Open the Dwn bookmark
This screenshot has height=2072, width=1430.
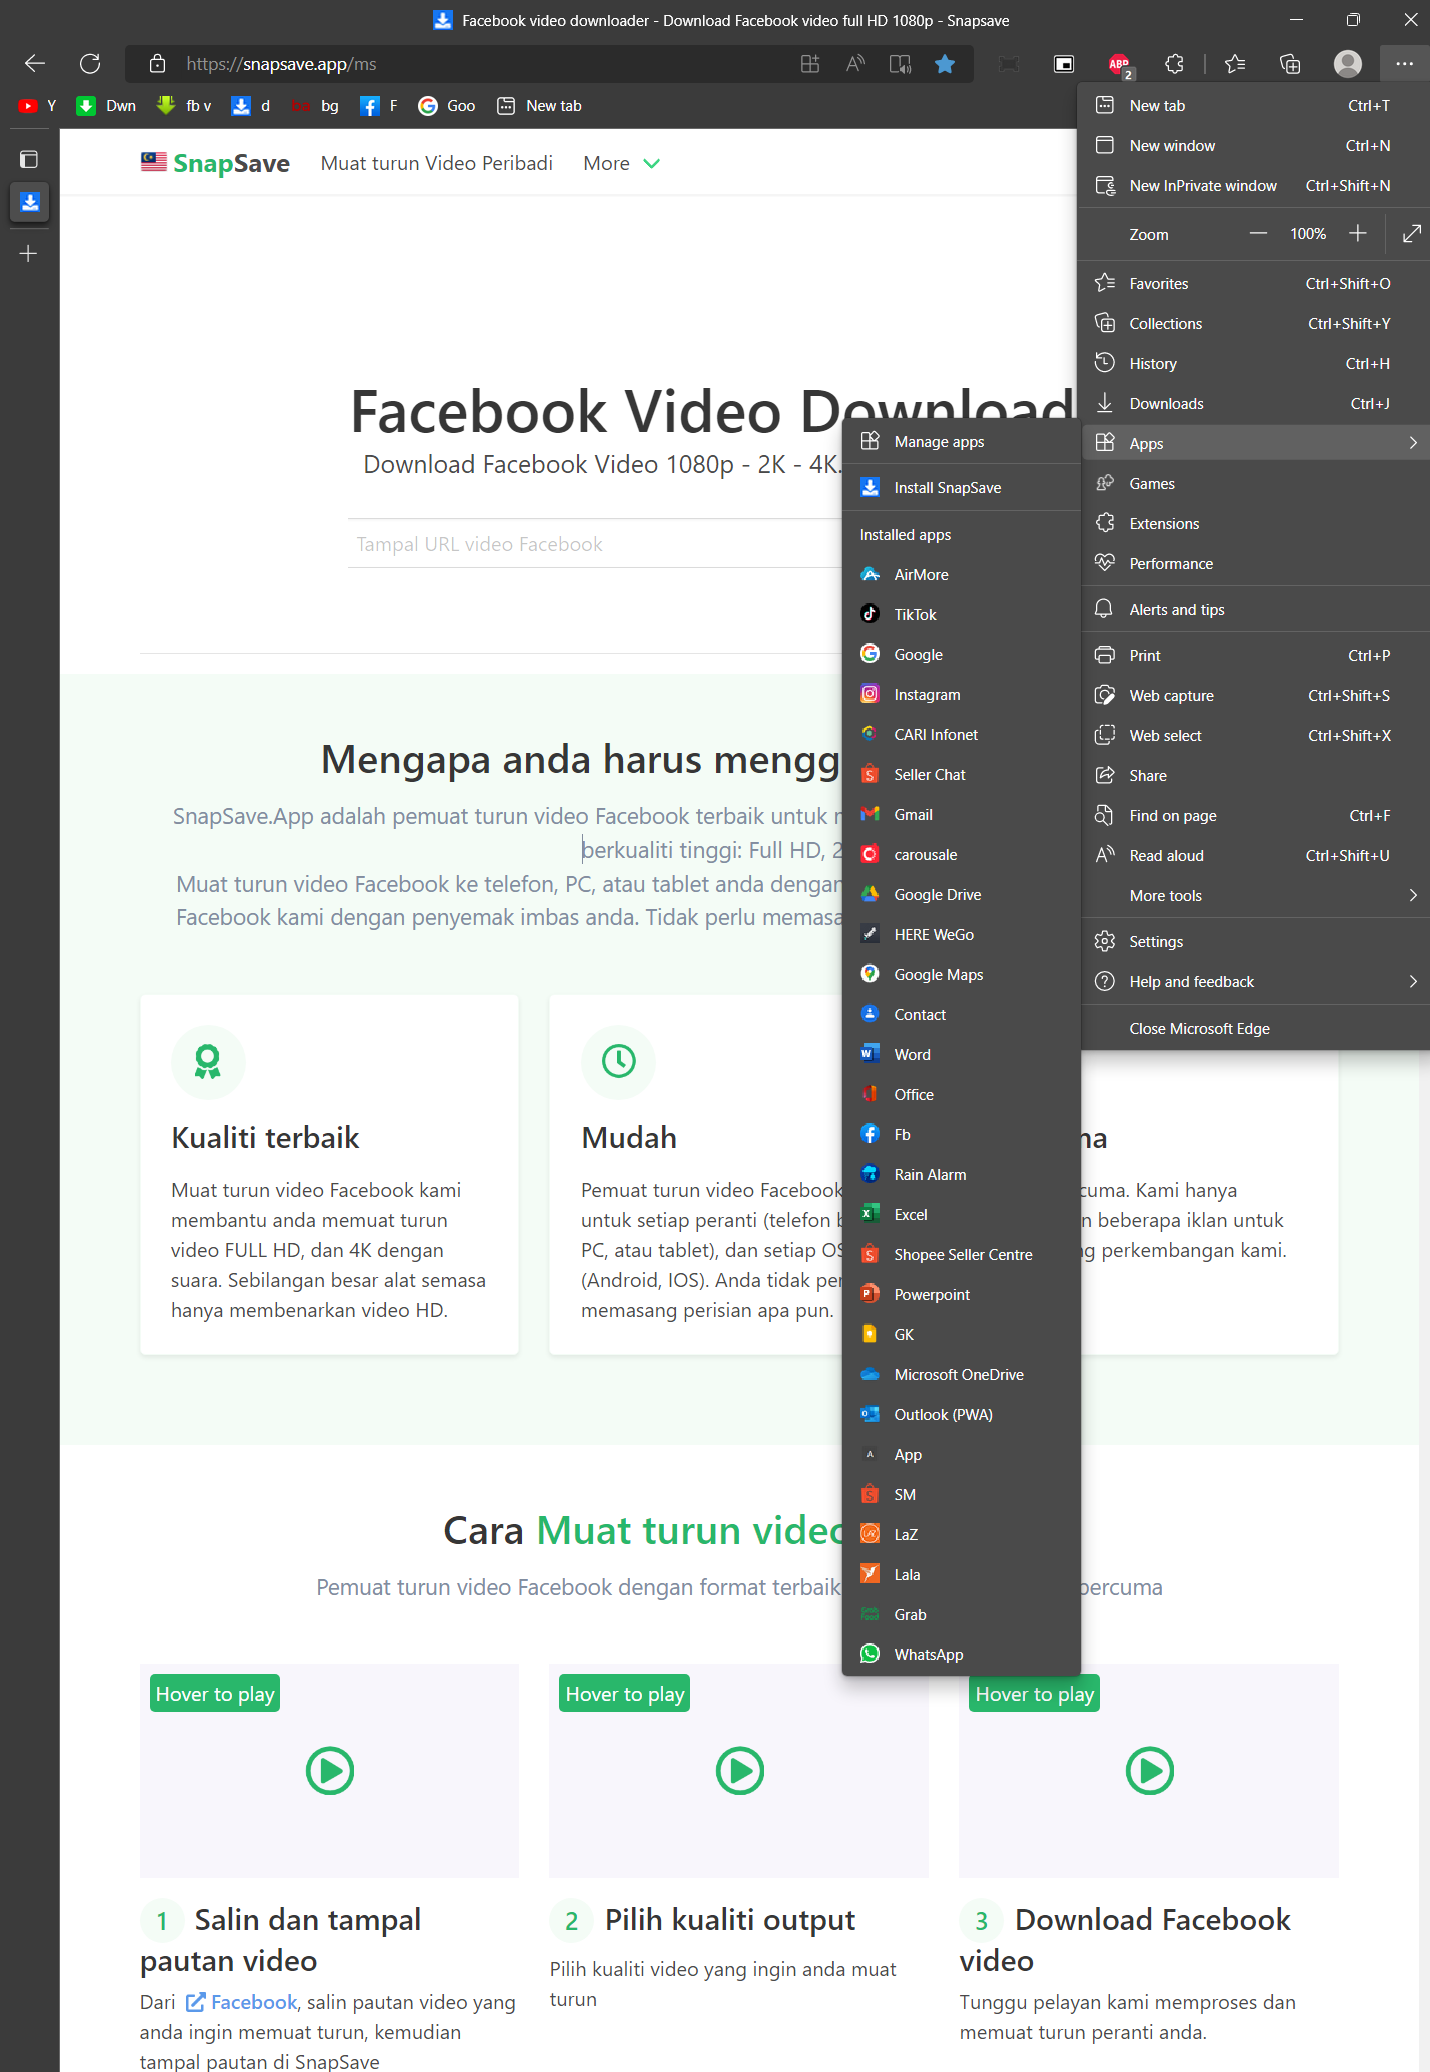click(x=107, y=106)
